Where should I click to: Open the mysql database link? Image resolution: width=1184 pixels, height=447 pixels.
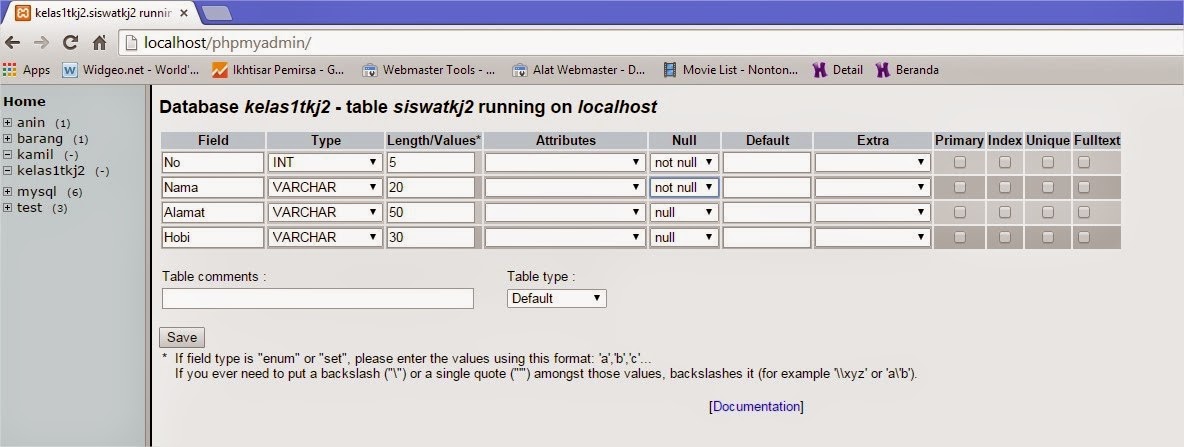[37, 192]
